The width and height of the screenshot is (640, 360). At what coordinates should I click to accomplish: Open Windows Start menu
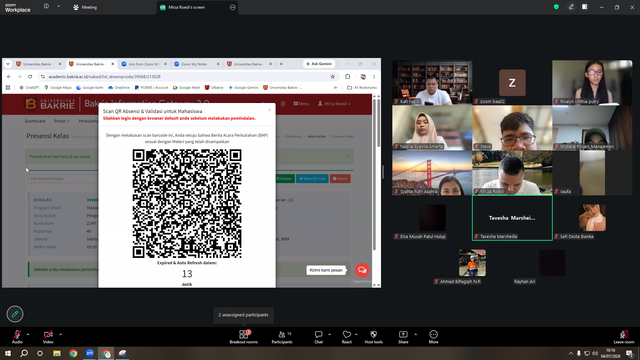point(8,353)
